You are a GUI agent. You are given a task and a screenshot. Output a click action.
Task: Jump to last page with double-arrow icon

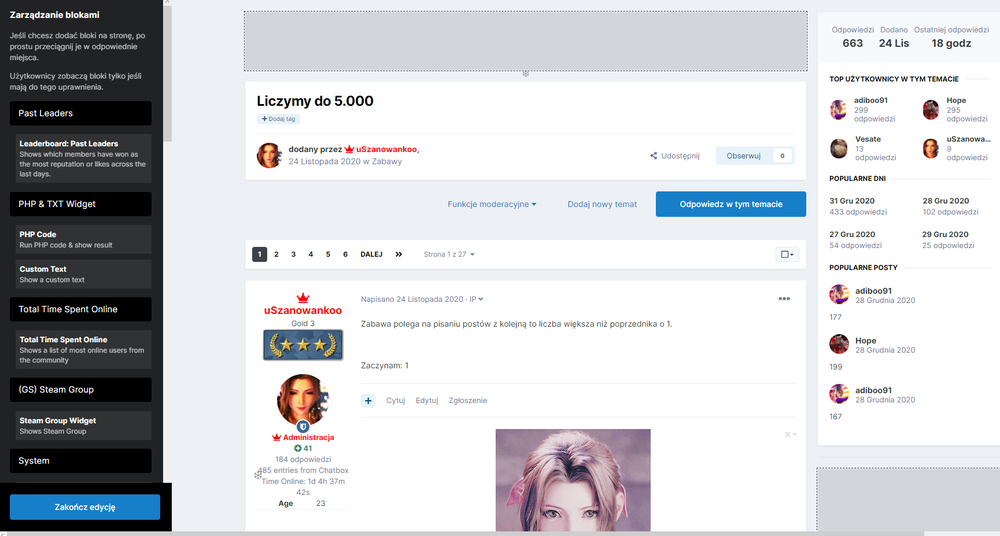pos(399,254)
